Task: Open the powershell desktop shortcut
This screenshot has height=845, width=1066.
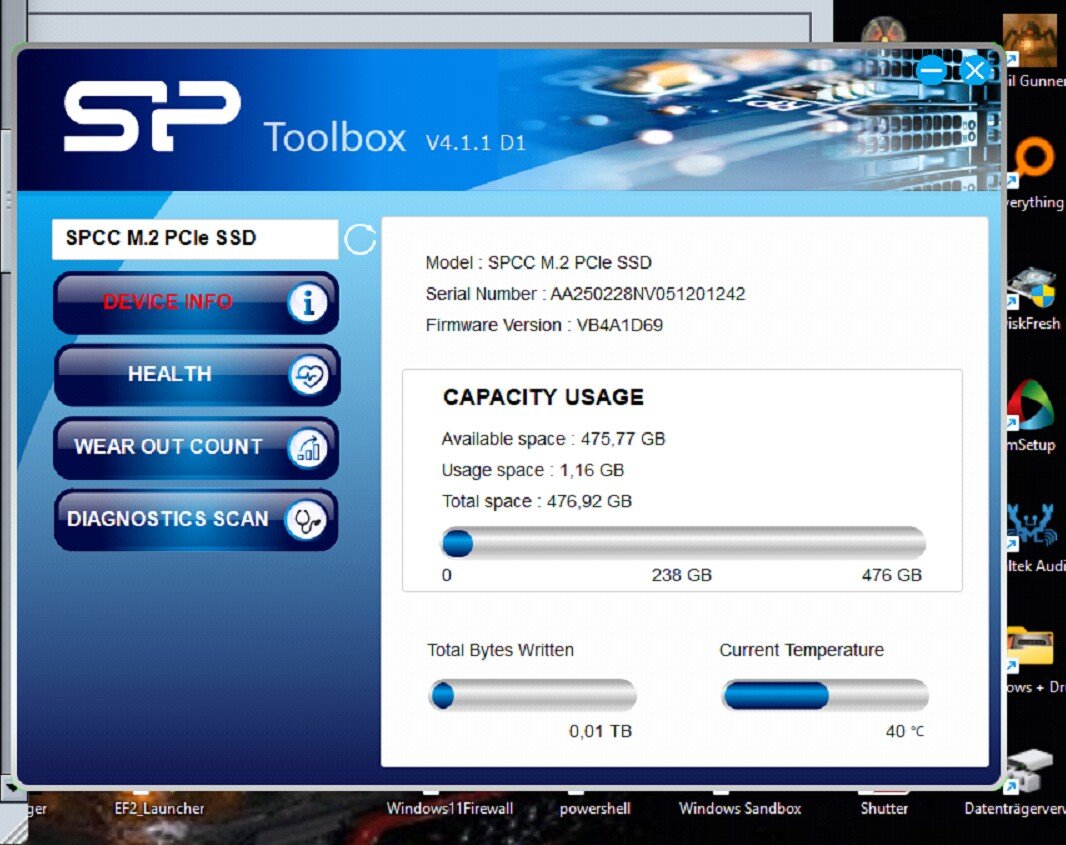Action: click(x=595, y=808)
